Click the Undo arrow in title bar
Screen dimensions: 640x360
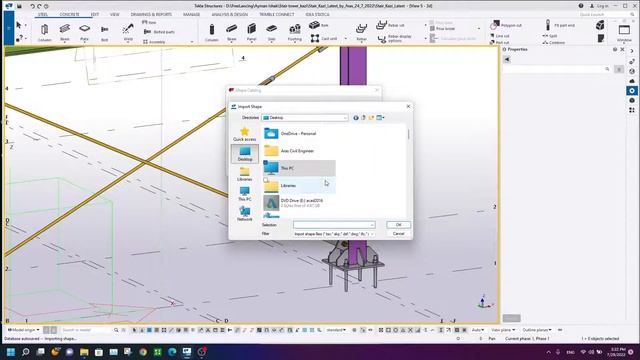(x=32, y=6)
